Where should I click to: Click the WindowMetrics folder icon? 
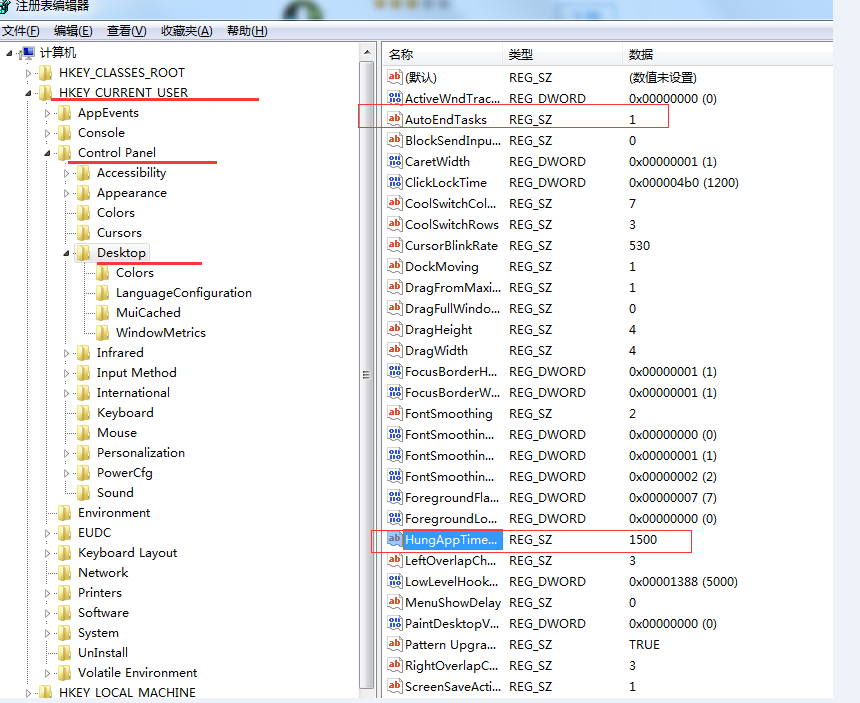click(x=103, y=333)
